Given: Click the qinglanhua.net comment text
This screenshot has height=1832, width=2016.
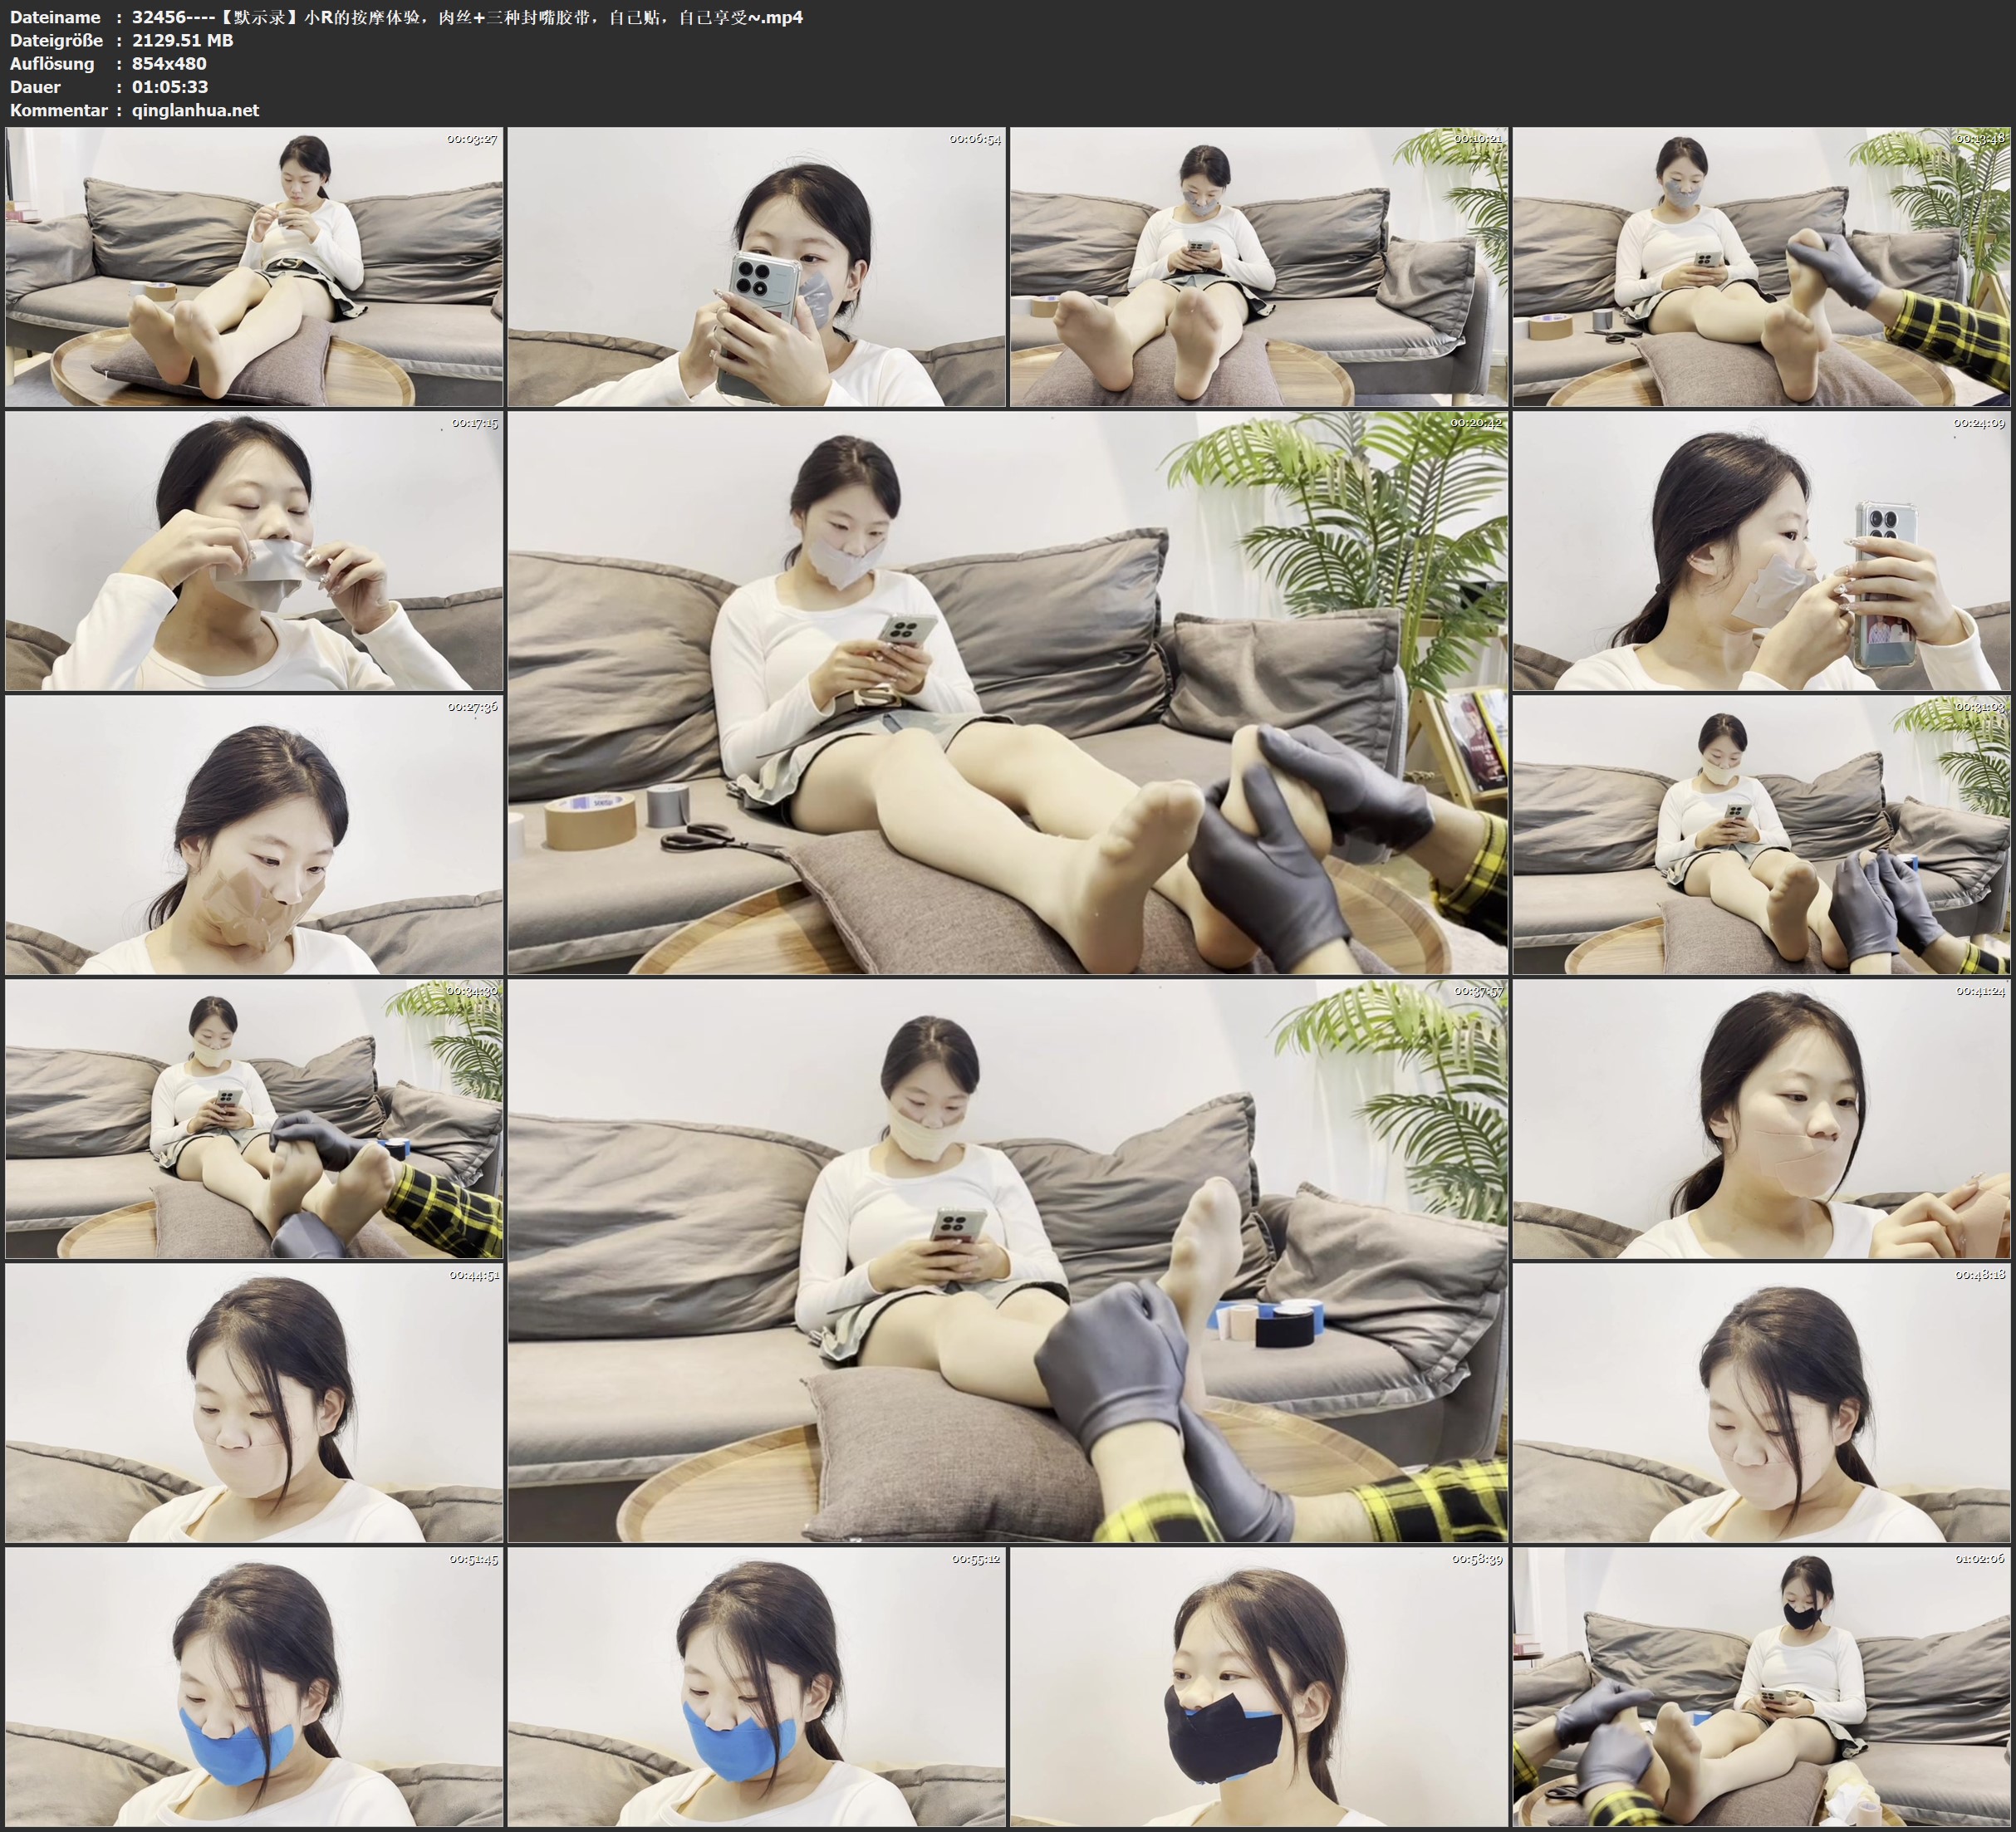Looking at the screenshot, I should point(195,110).
